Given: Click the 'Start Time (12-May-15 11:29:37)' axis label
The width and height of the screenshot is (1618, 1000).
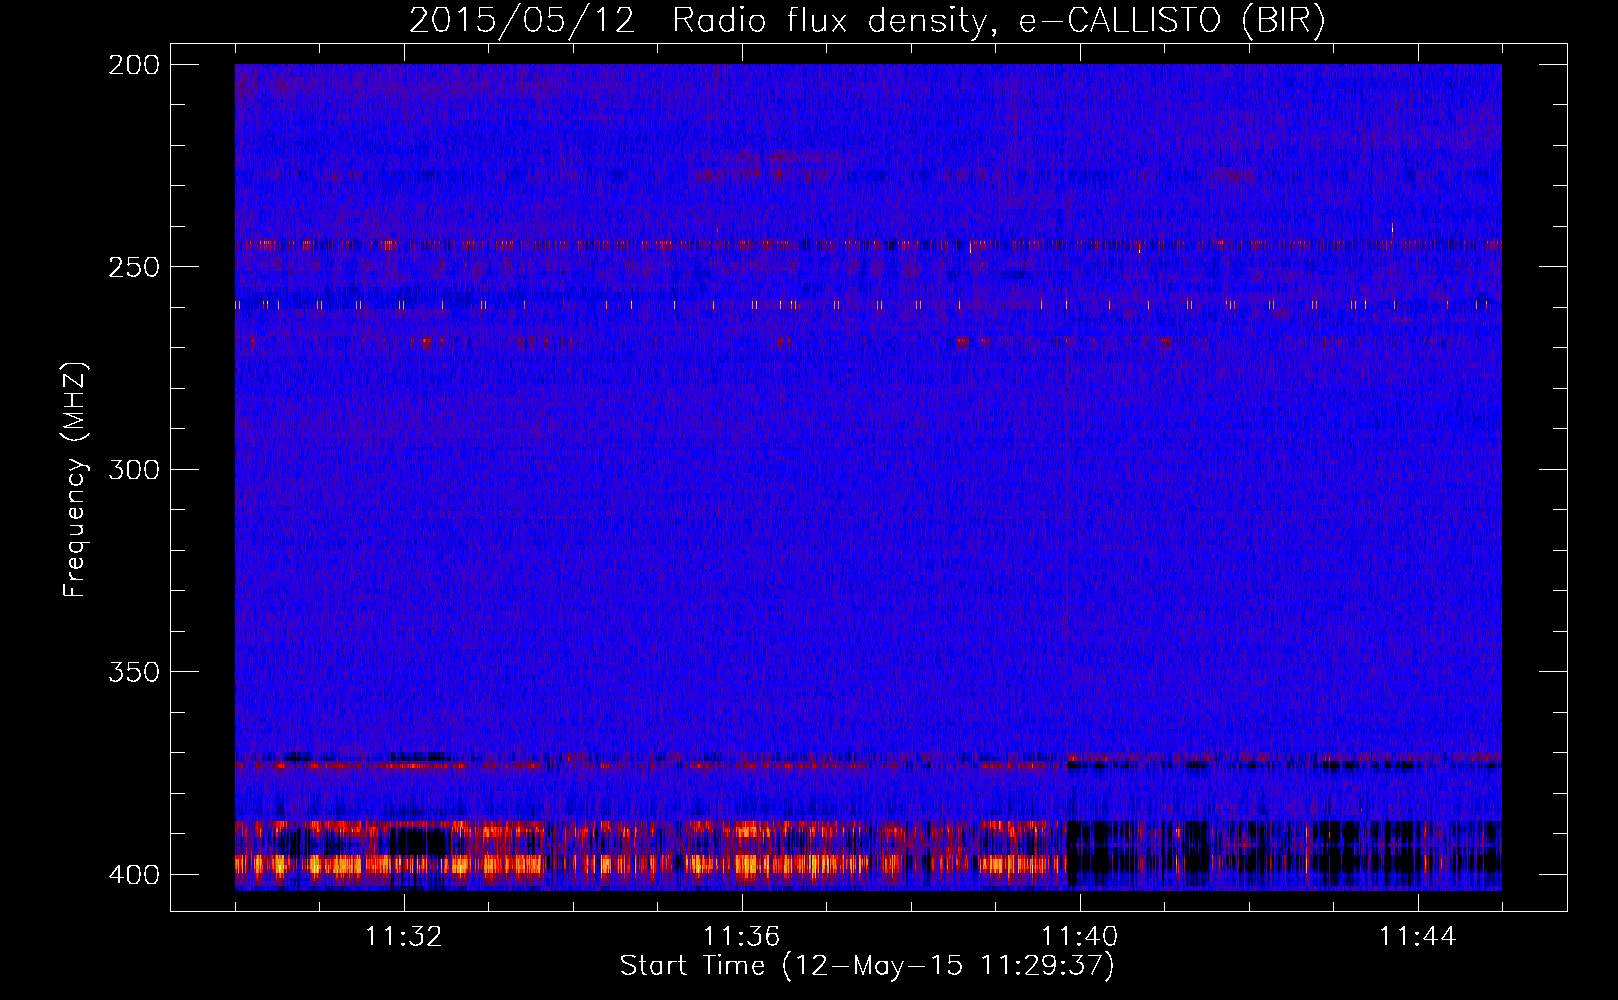Looking at the screenshot, I should (x=867, y=966).
